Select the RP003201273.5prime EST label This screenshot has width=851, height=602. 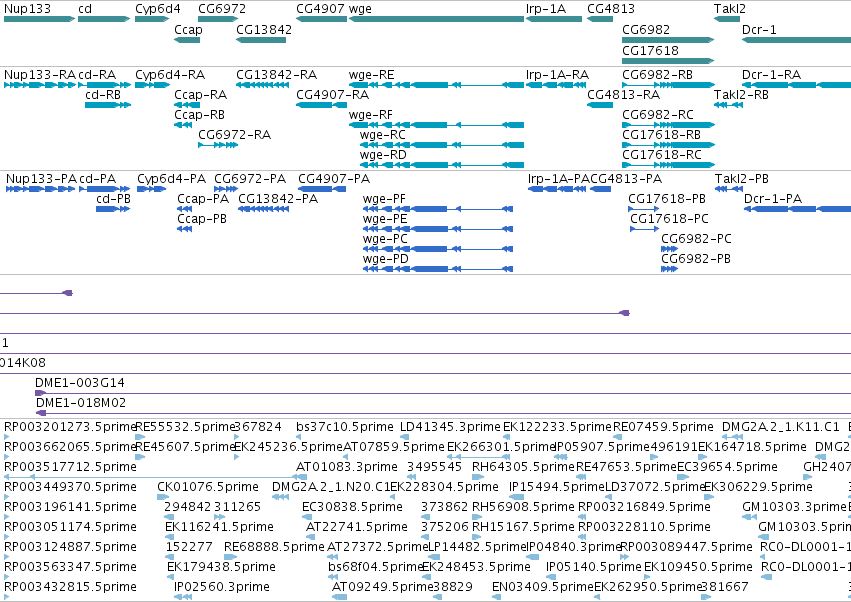(x=70, y=427)
